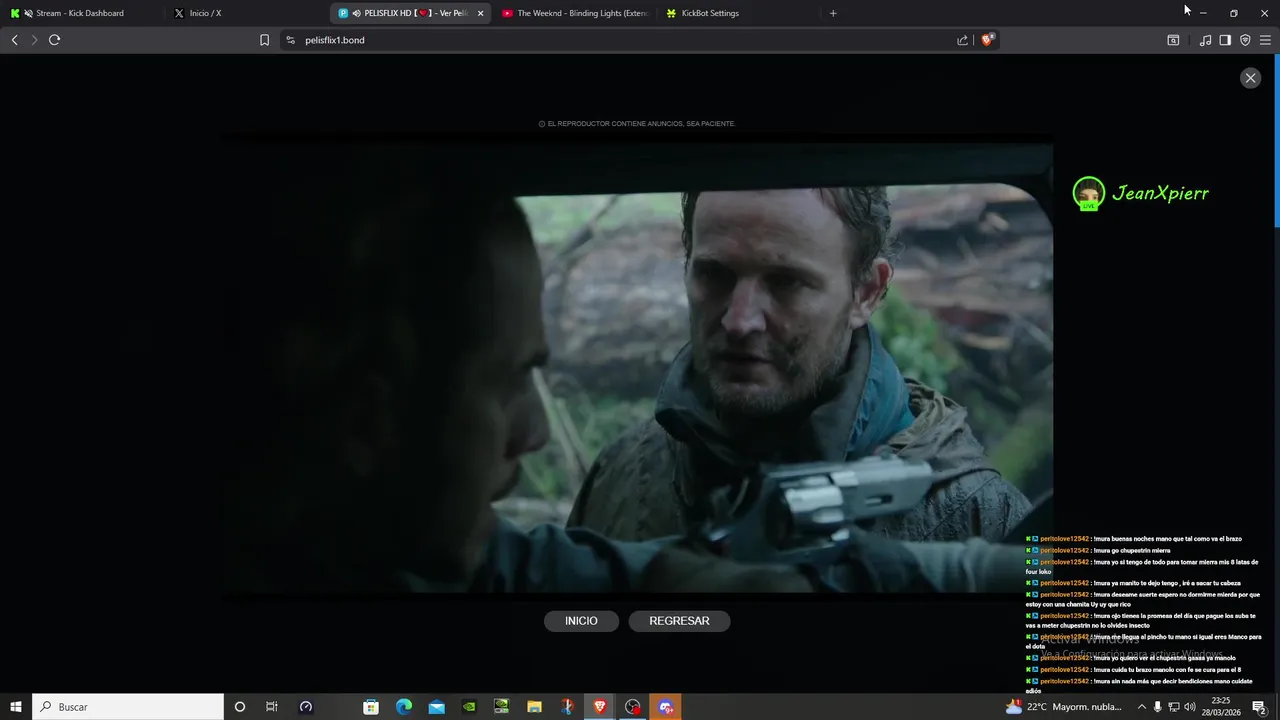
Task: Open a new browser tab
Action: (x=833, y=13)
